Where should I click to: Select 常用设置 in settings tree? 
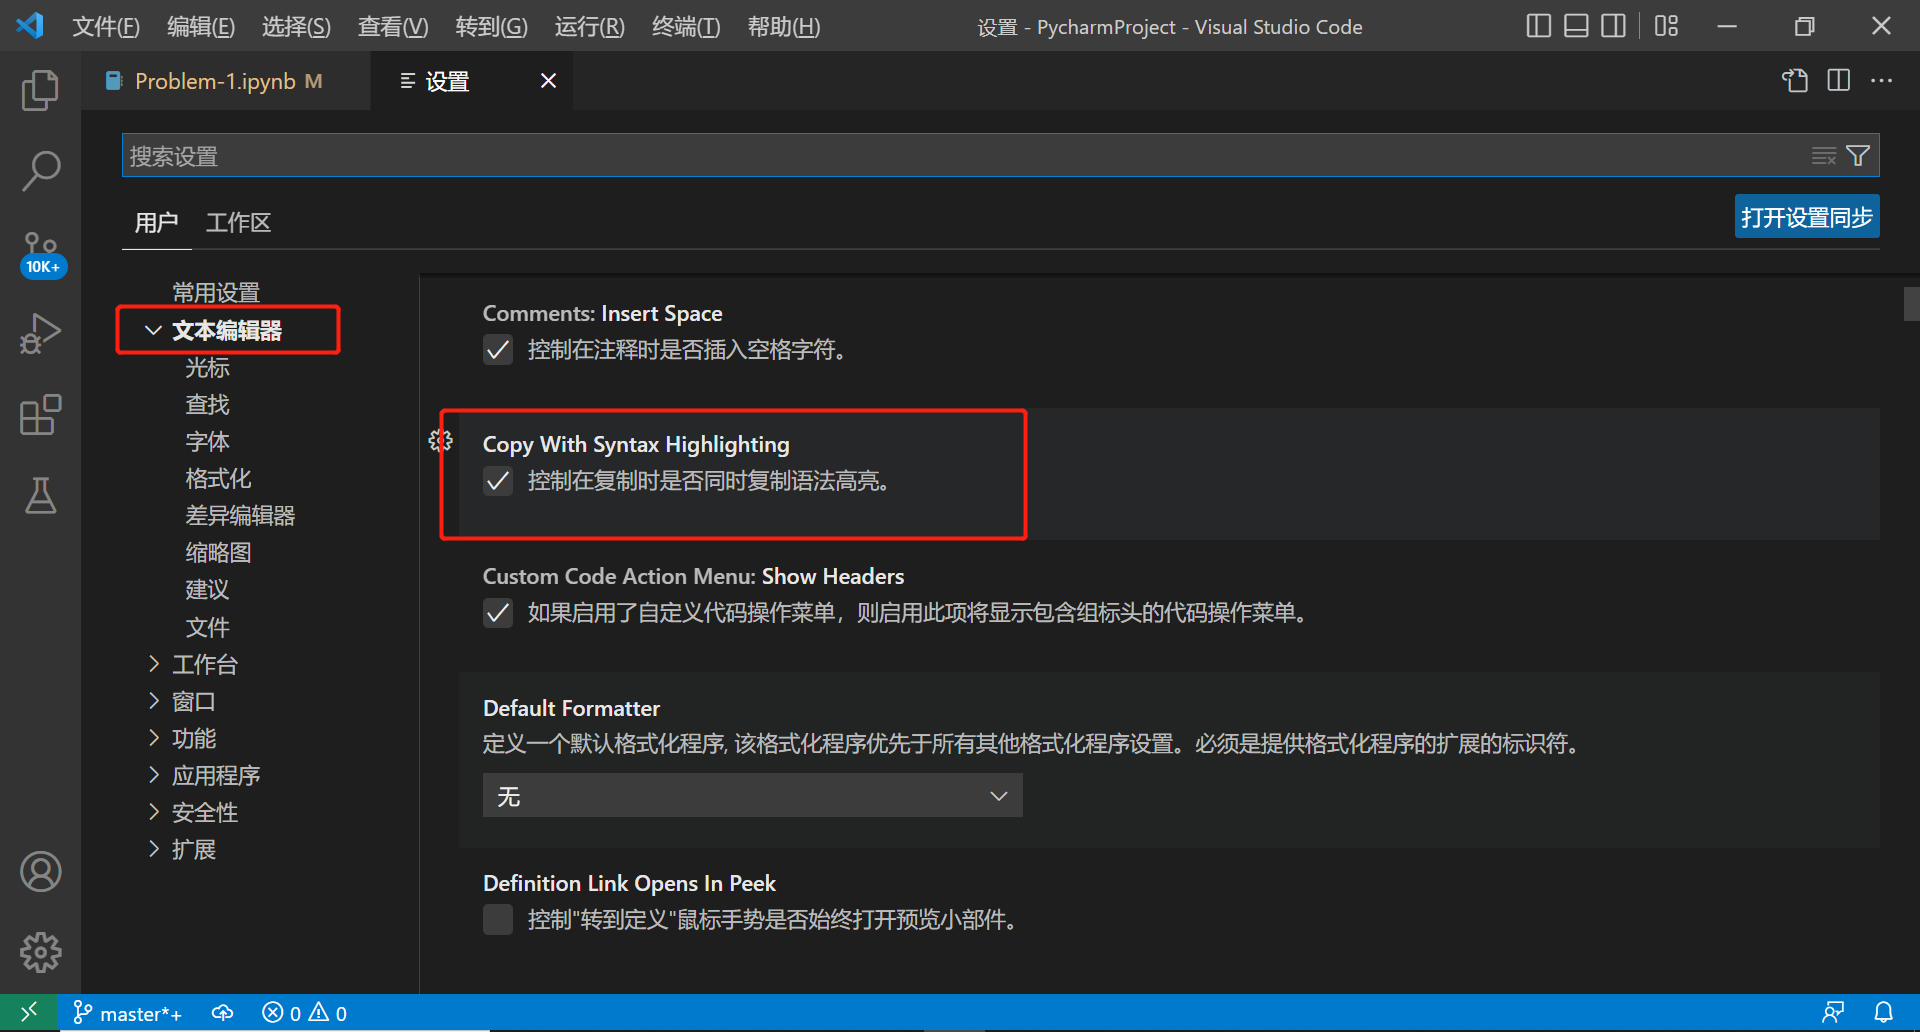pos(216,292)
